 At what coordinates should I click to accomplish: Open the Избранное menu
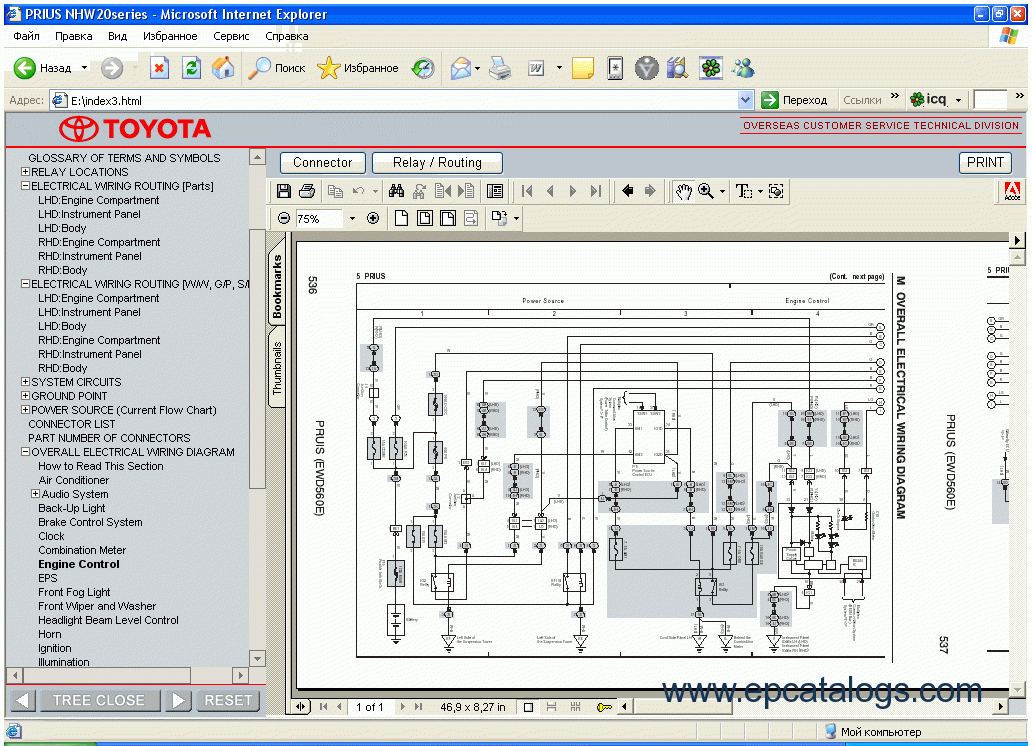170,36
